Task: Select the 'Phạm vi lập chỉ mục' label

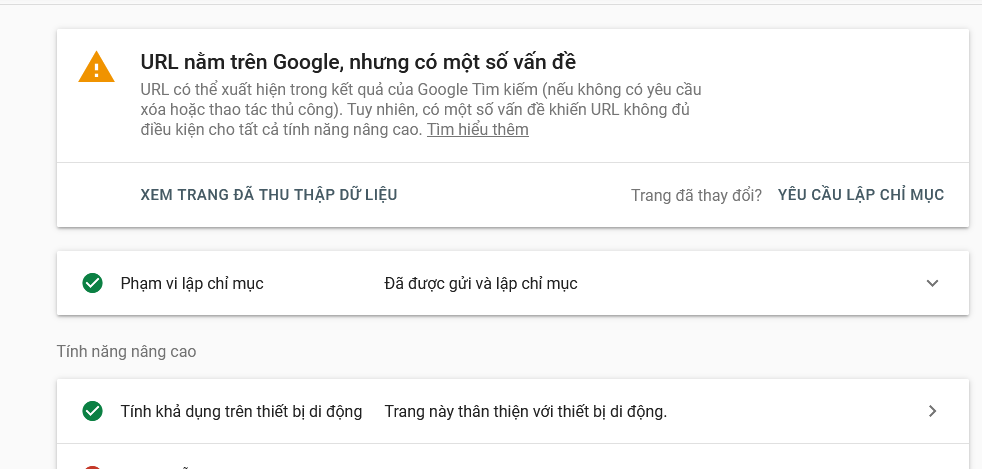Action: click(x=192, y=284)
